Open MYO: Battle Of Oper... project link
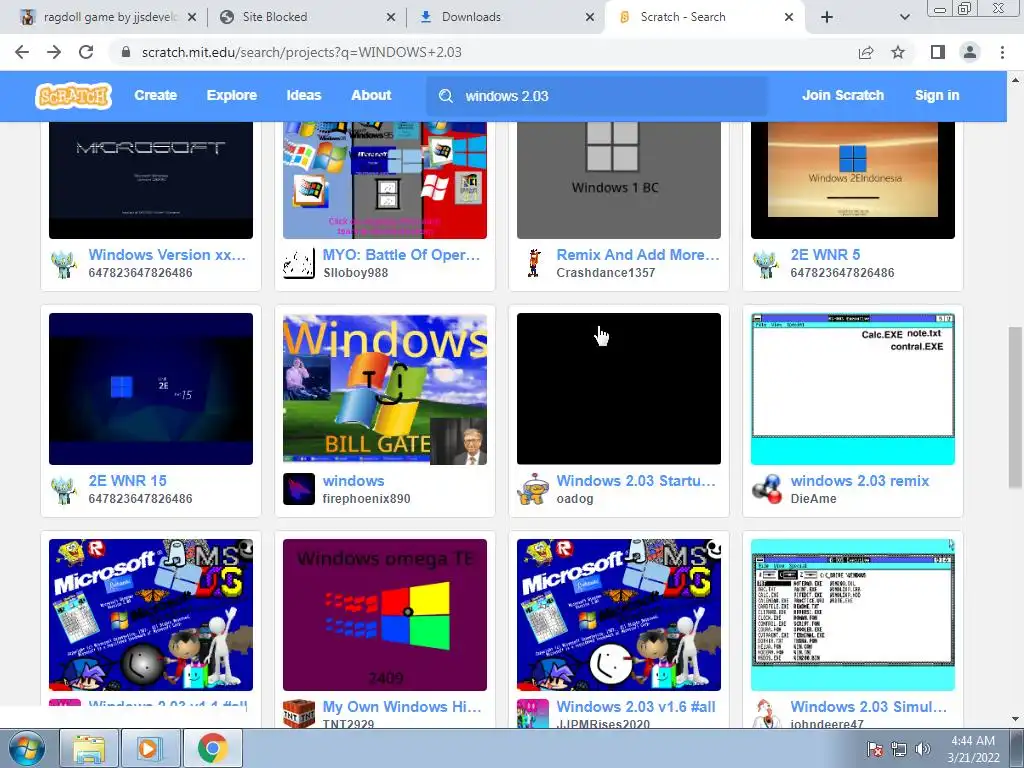The height and width of the screenshot is (768, 1024). [402, 255]
